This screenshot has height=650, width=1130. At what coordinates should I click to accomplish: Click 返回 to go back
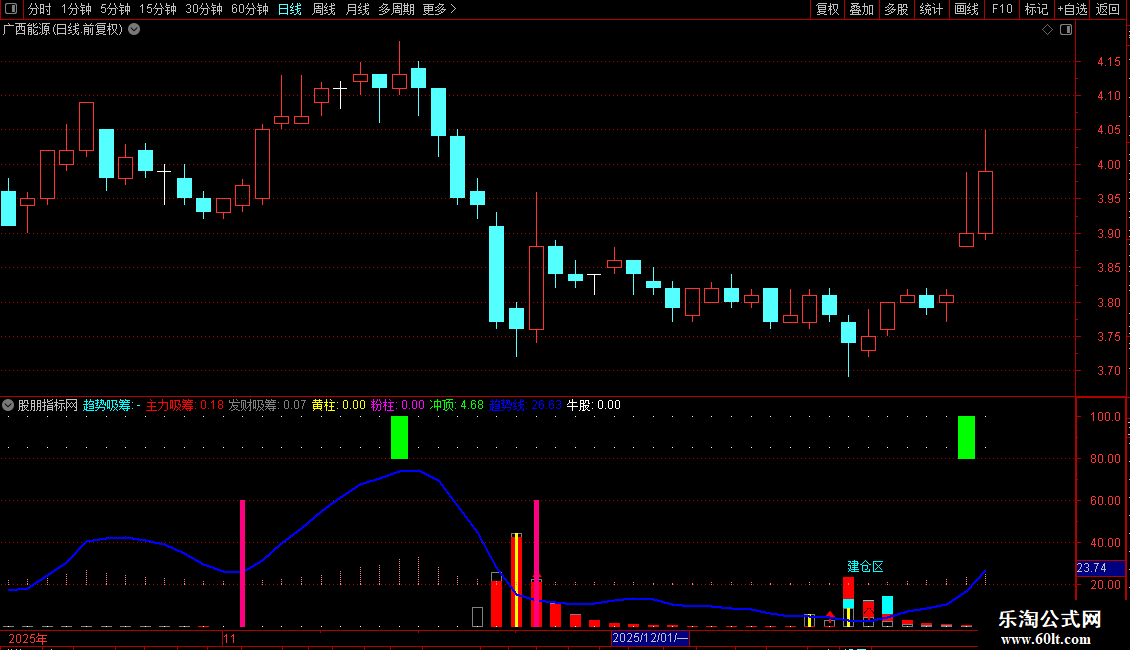(x=1108, y=9)
